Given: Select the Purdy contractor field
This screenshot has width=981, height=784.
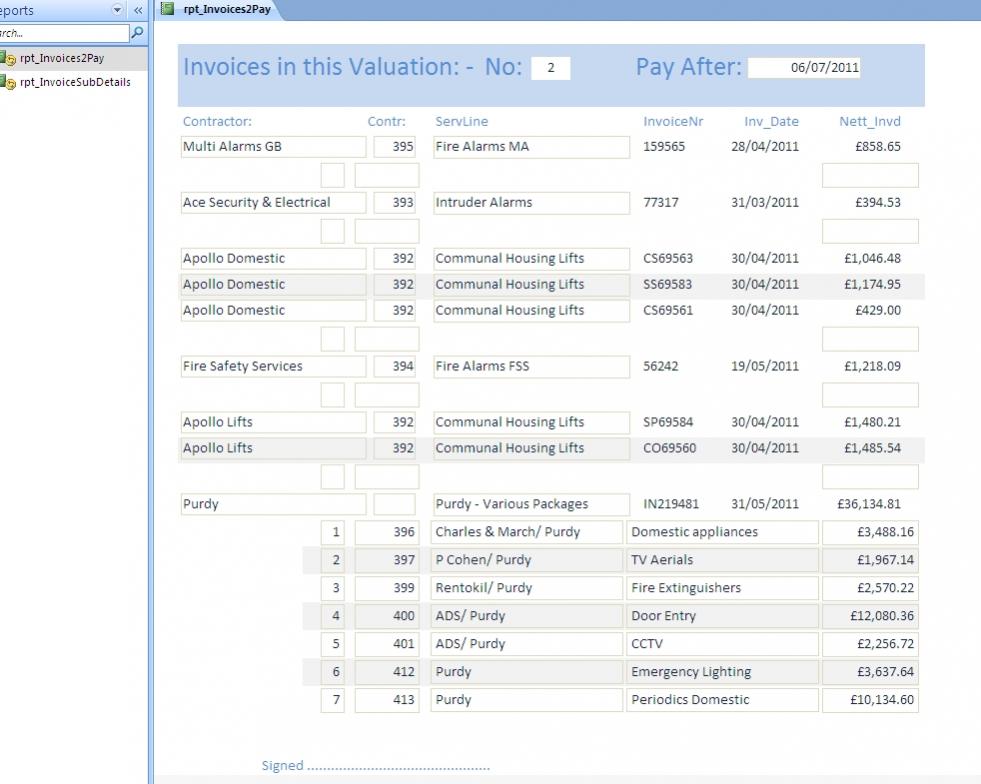Looking at the screenshot, I should click(273, 504).
